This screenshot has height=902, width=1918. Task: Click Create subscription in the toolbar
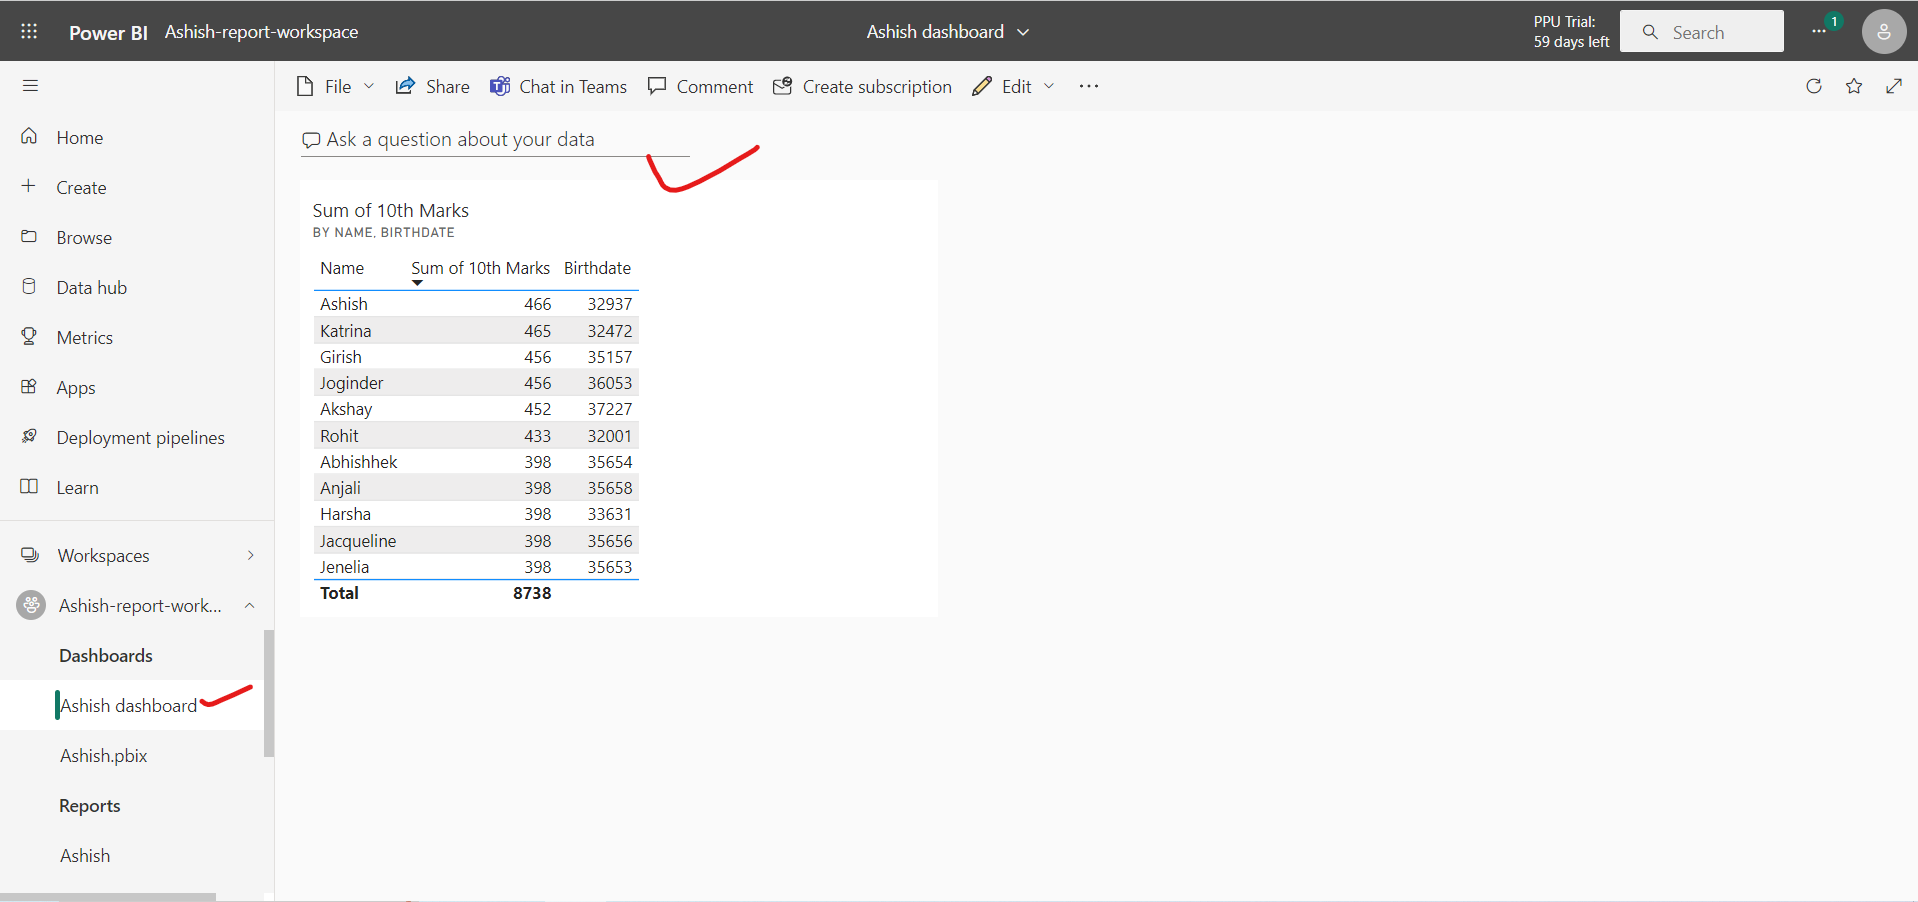click(x=861, y=86)
